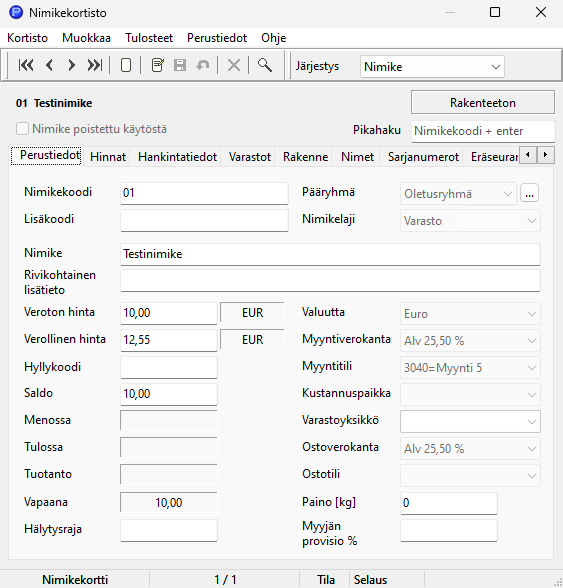Go to first record in toolbar

(26, 65)
